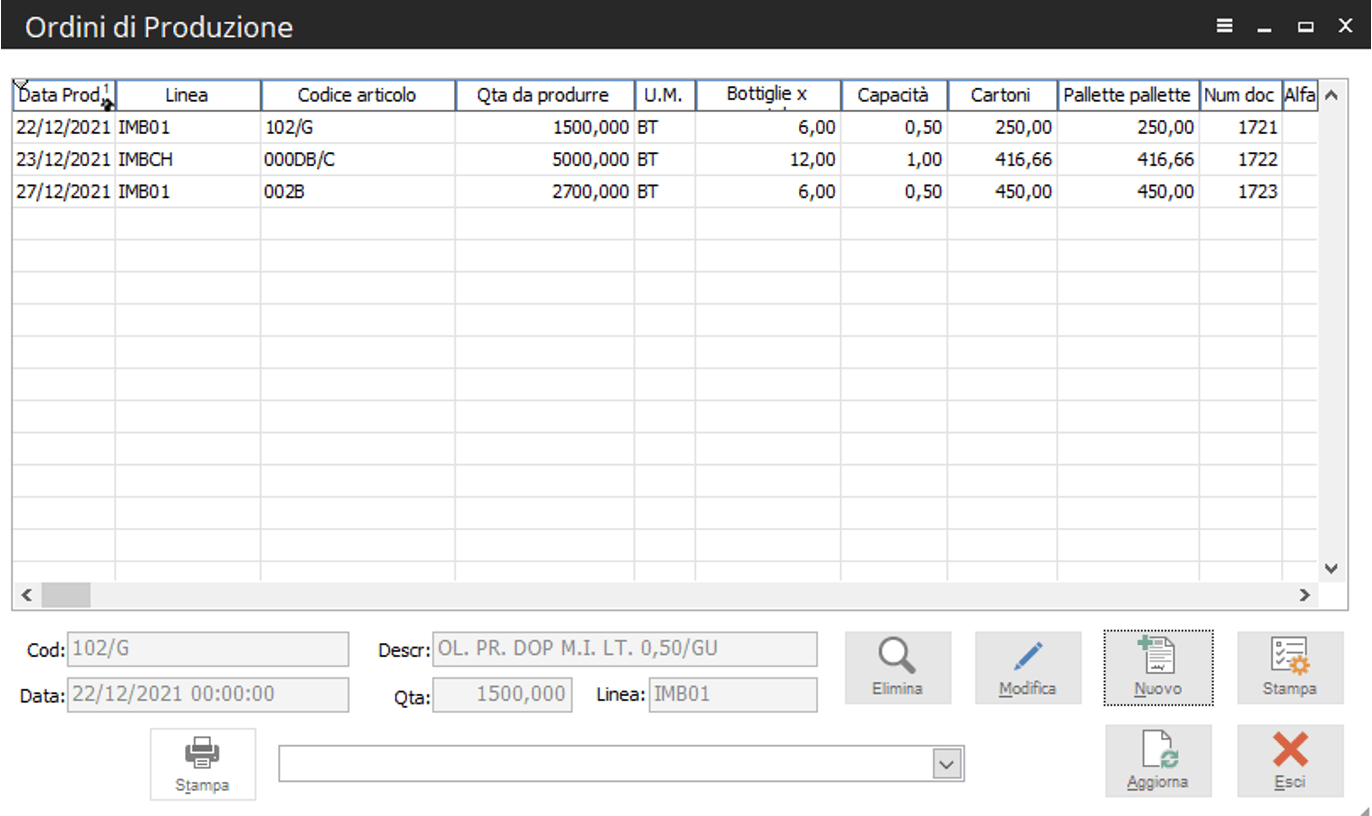Click the left arrow of the horizontal scrollbar
The image size is (1372, 816).
(26, 595)
